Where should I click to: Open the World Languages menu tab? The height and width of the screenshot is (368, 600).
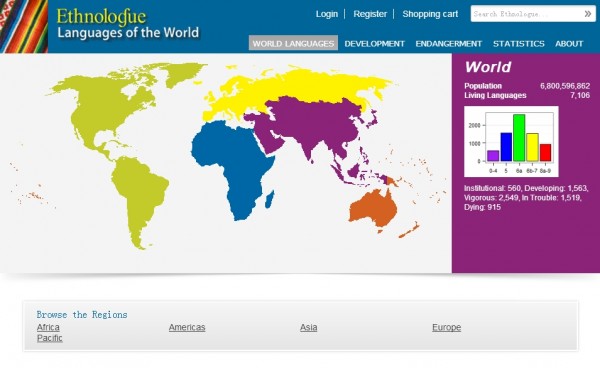pos(293,43)
